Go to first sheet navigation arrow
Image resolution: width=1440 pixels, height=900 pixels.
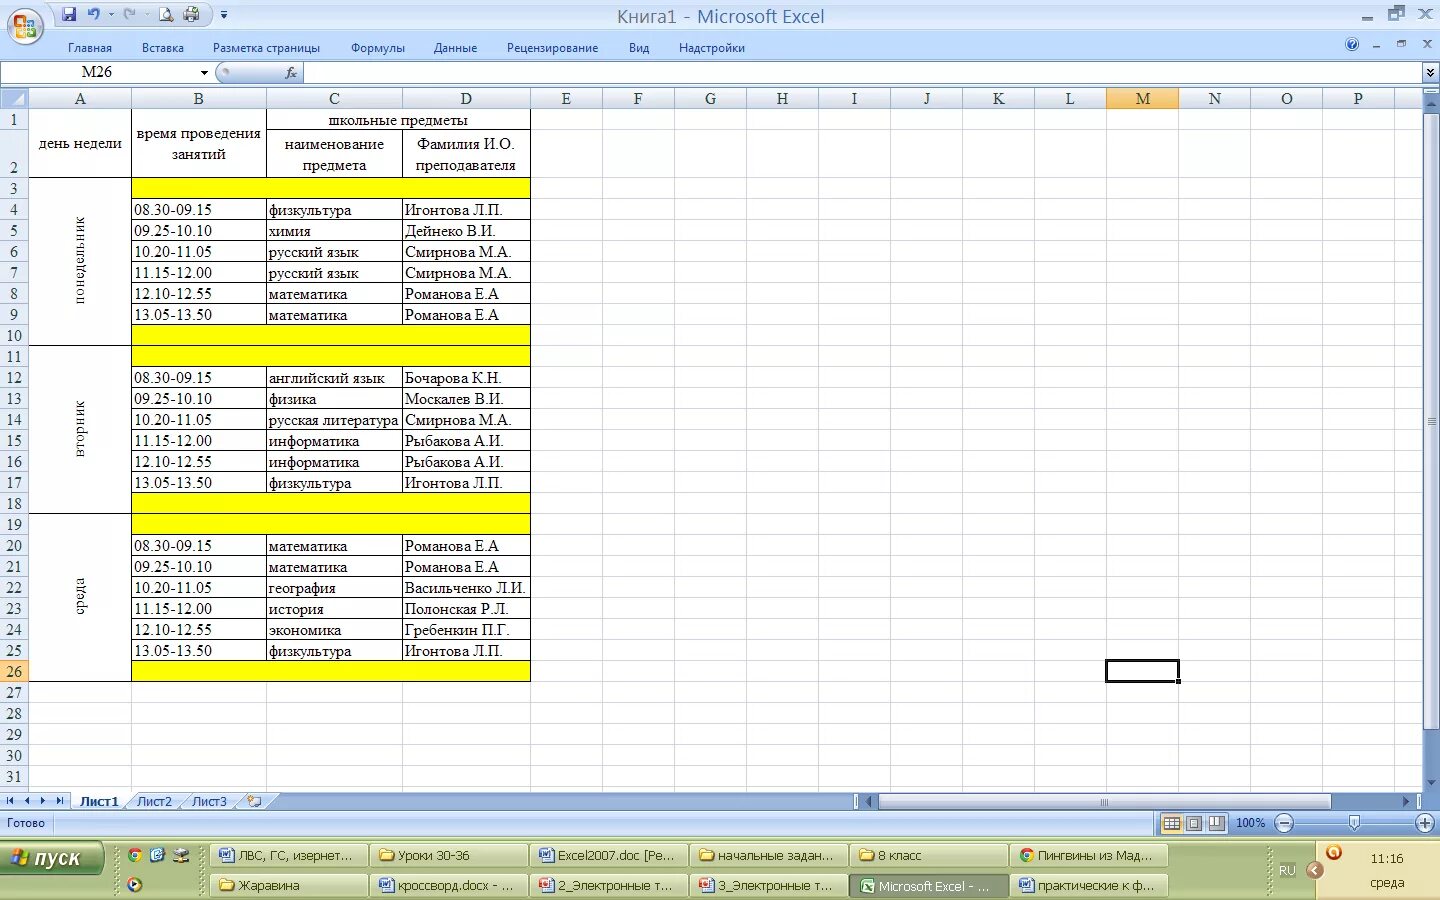click(x=10, y=801)
